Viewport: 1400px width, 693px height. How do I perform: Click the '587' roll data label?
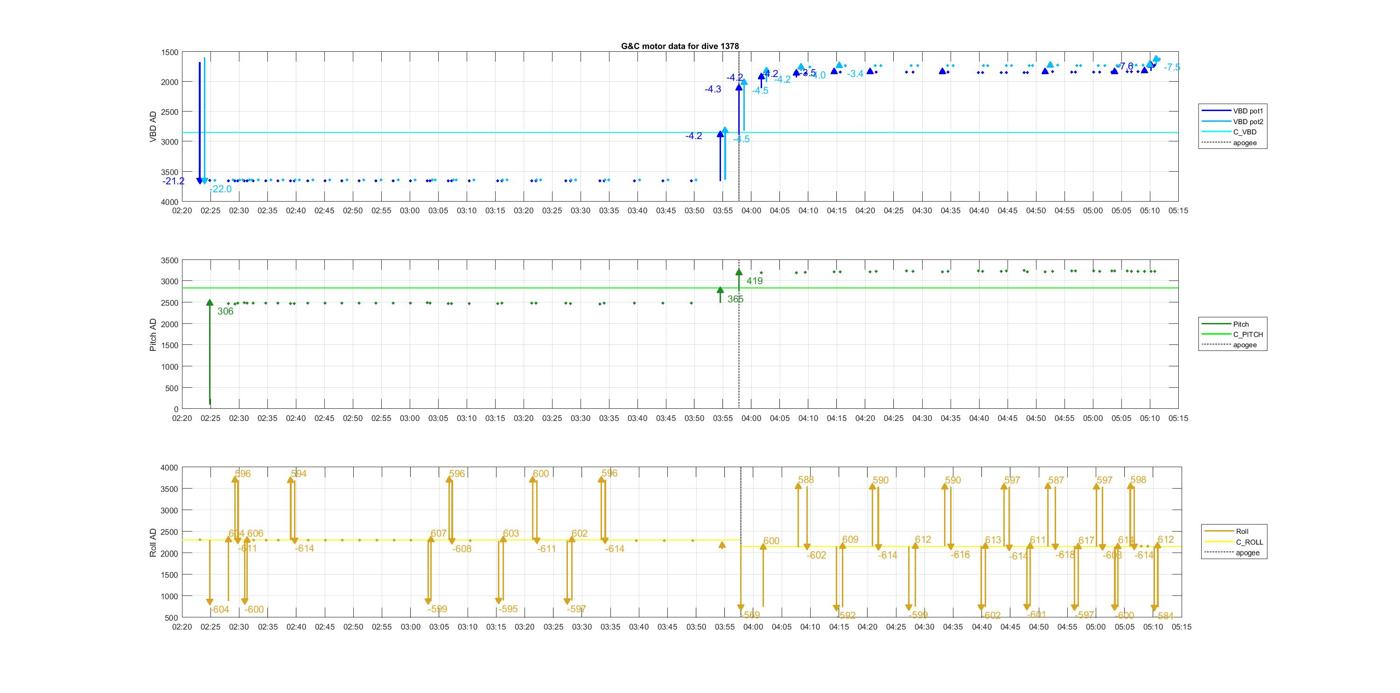(x=1056, y=481)
